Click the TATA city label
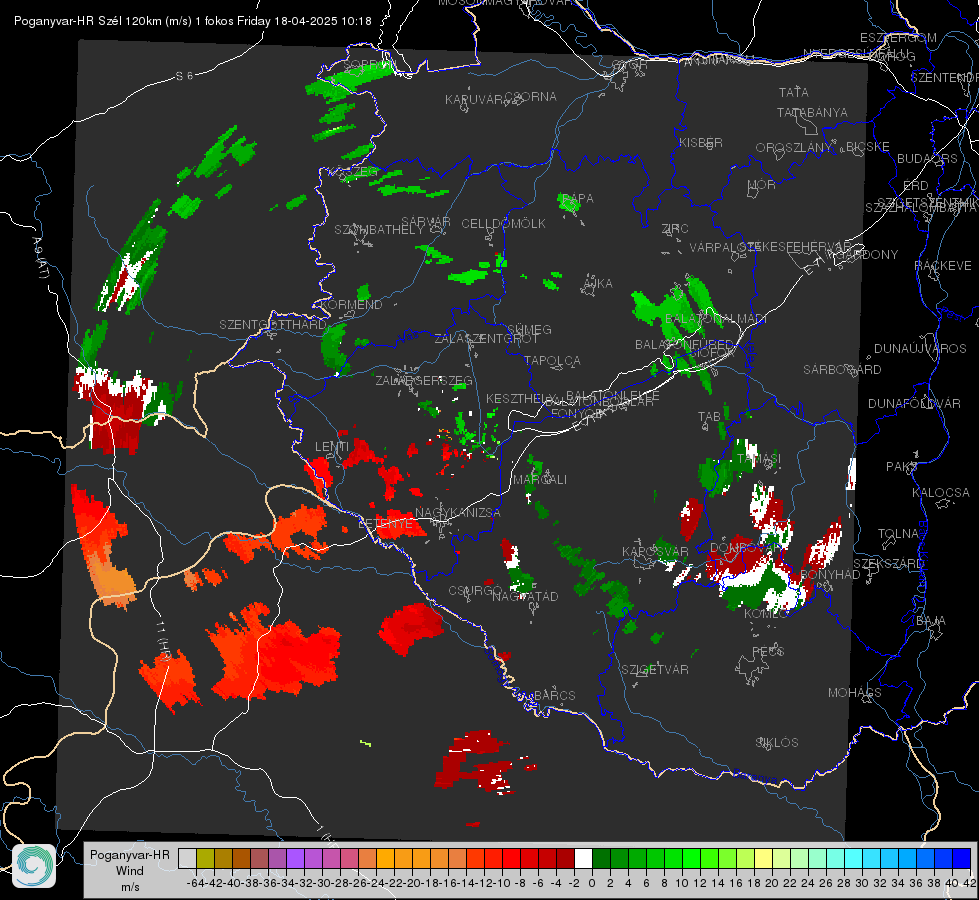Screen dimensions: 979x900 tap(794, 92)
